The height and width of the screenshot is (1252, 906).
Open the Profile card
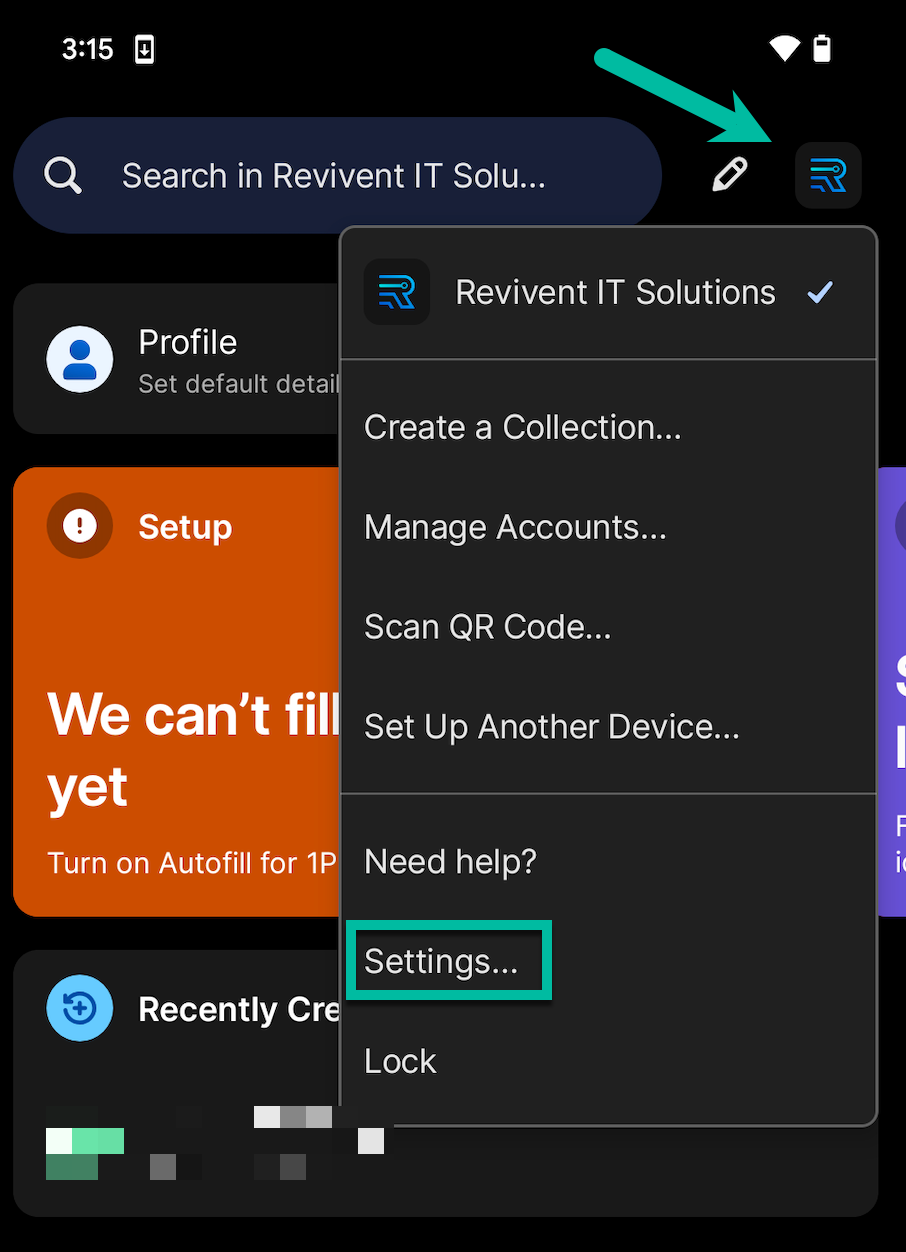coord(177,359)
